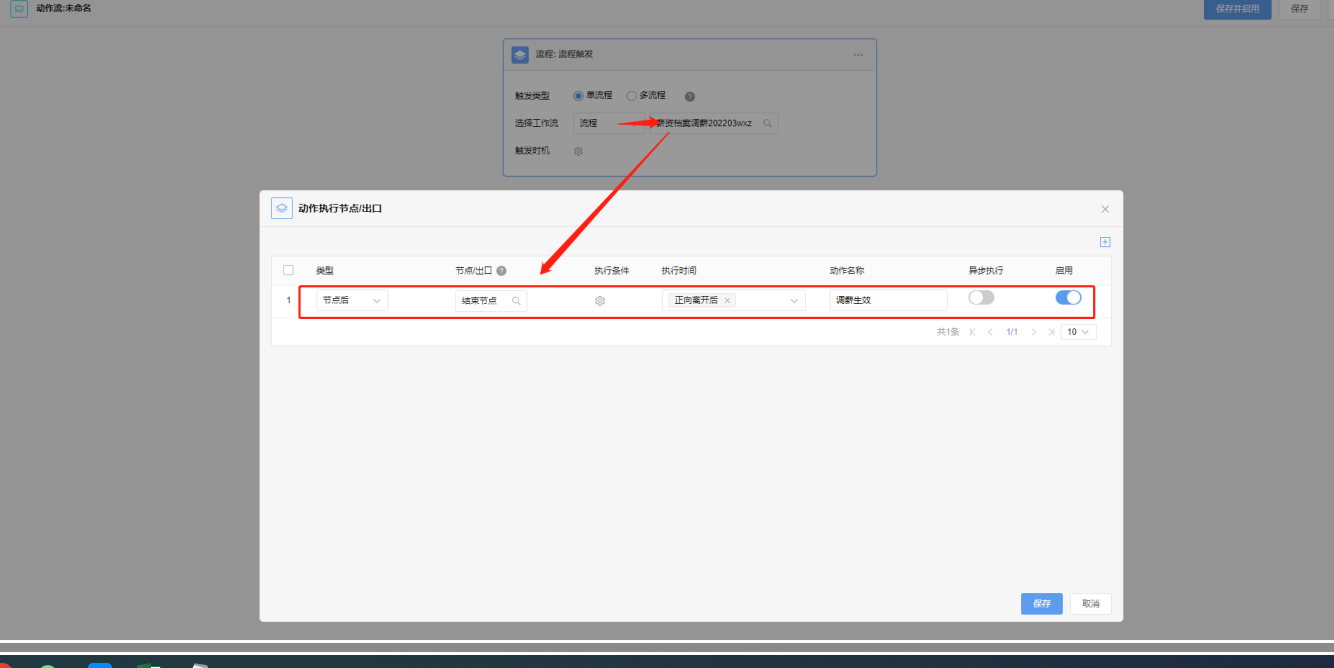Viewport: 1334px width, 668px height.
Task: Turn off the 启用 switch in row 1
Action: tap(1068, 298)
